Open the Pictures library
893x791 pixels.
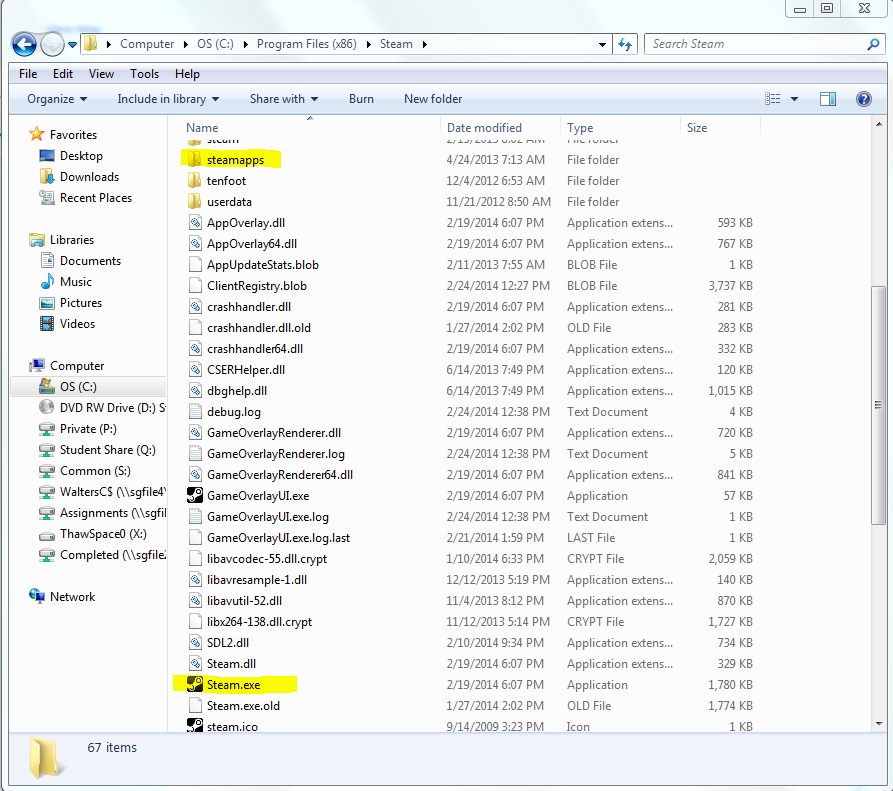pos(81,303)
